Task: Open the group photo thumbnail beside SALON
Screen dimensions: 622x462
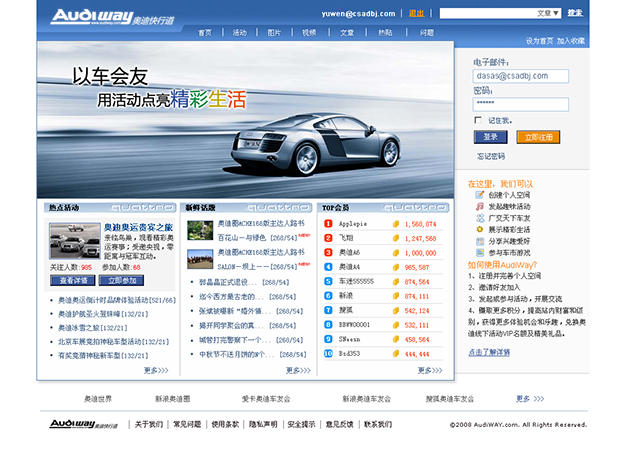Action: click(200, 259)
